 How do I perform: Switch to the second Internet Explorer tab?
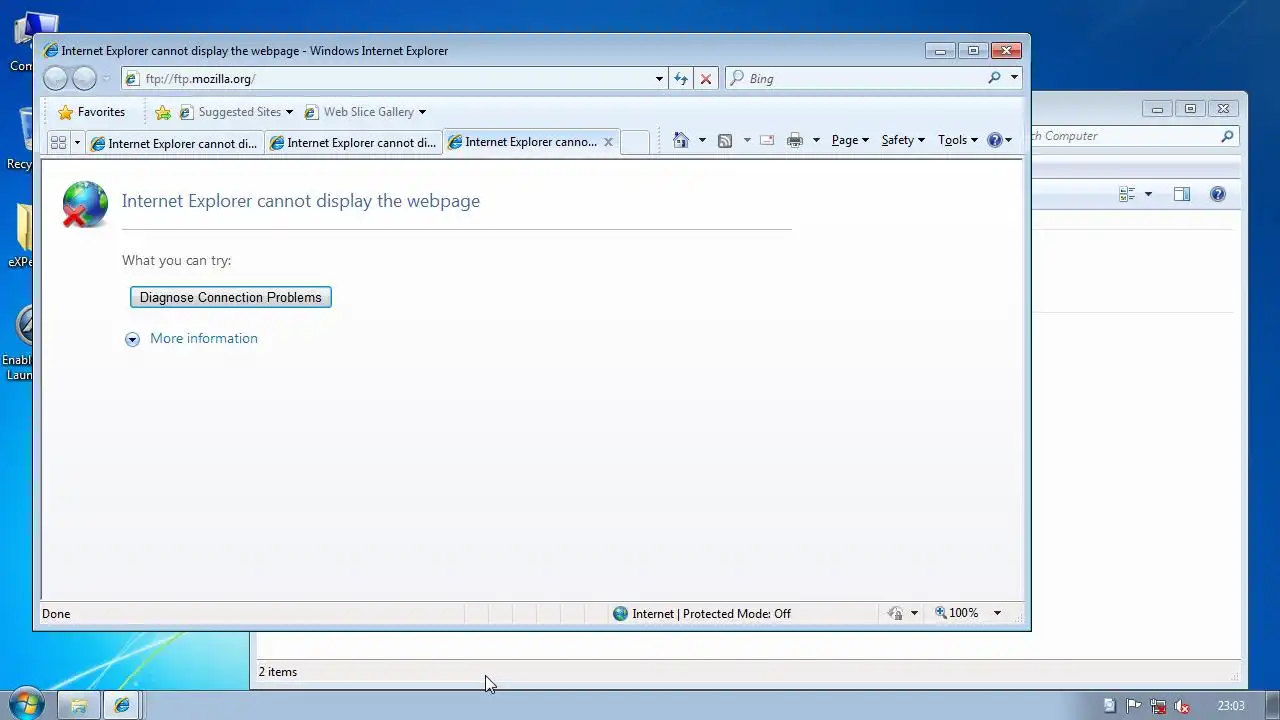point(353,143)
